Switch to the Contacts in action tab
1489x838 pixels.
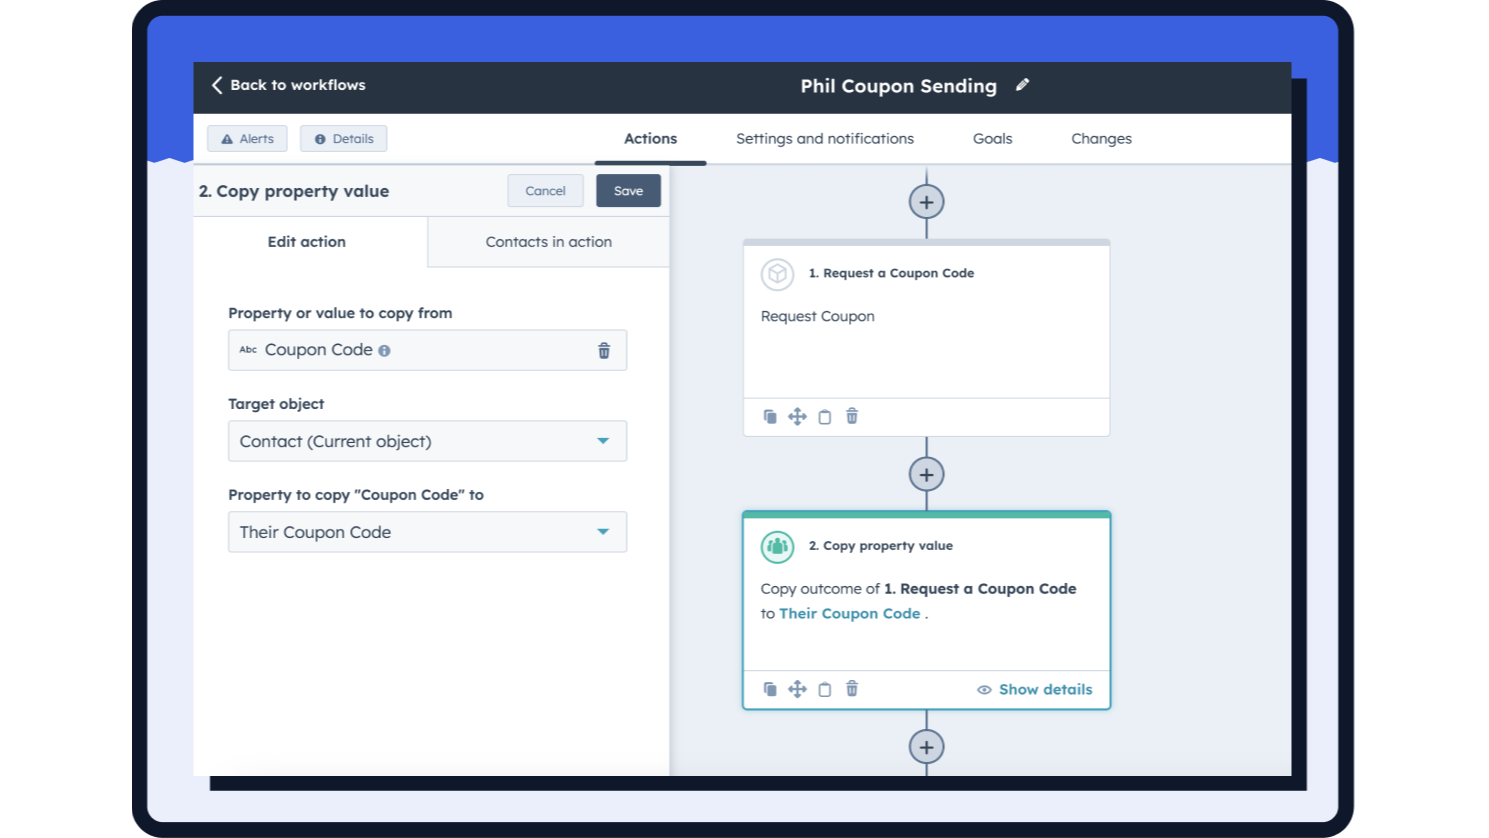pyautogui.click(x=548, y=242)
